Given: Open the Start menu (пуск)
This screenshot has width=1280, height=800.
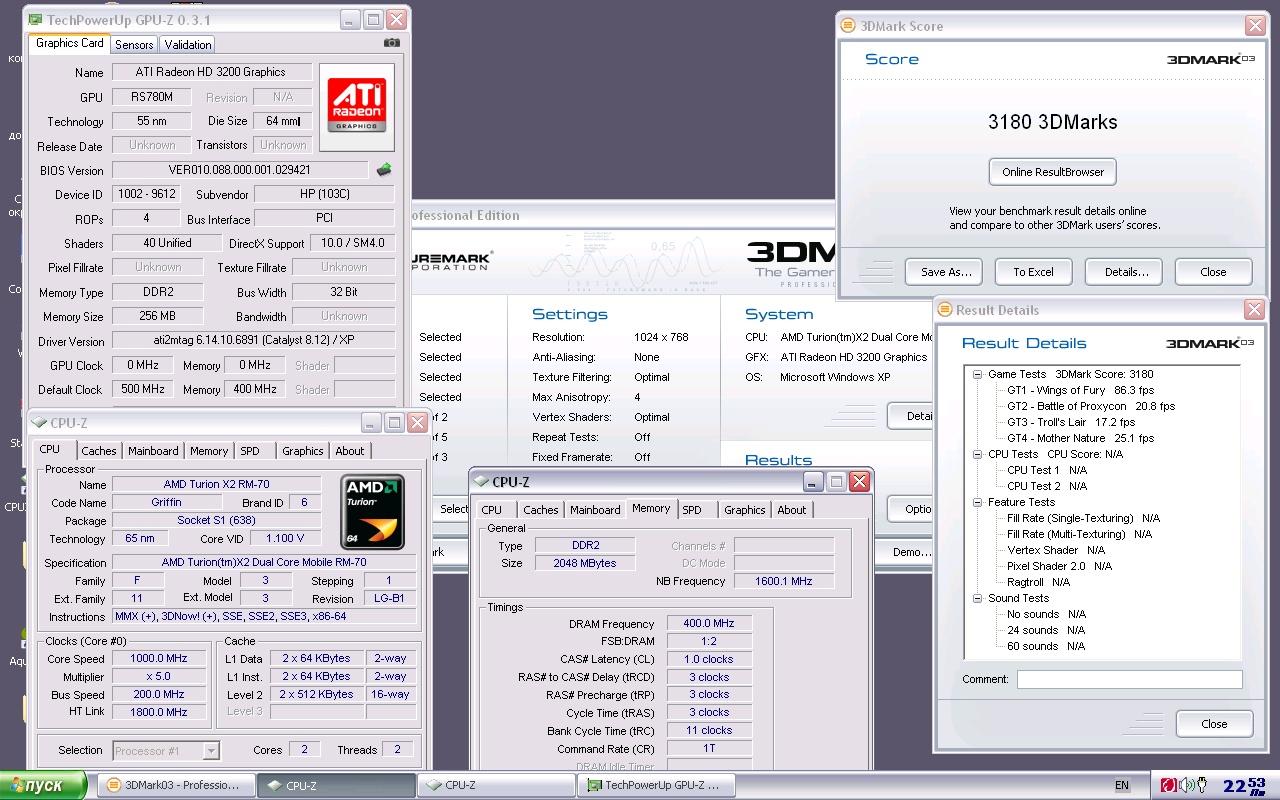Looking at the screenshot, I should 44,786.
